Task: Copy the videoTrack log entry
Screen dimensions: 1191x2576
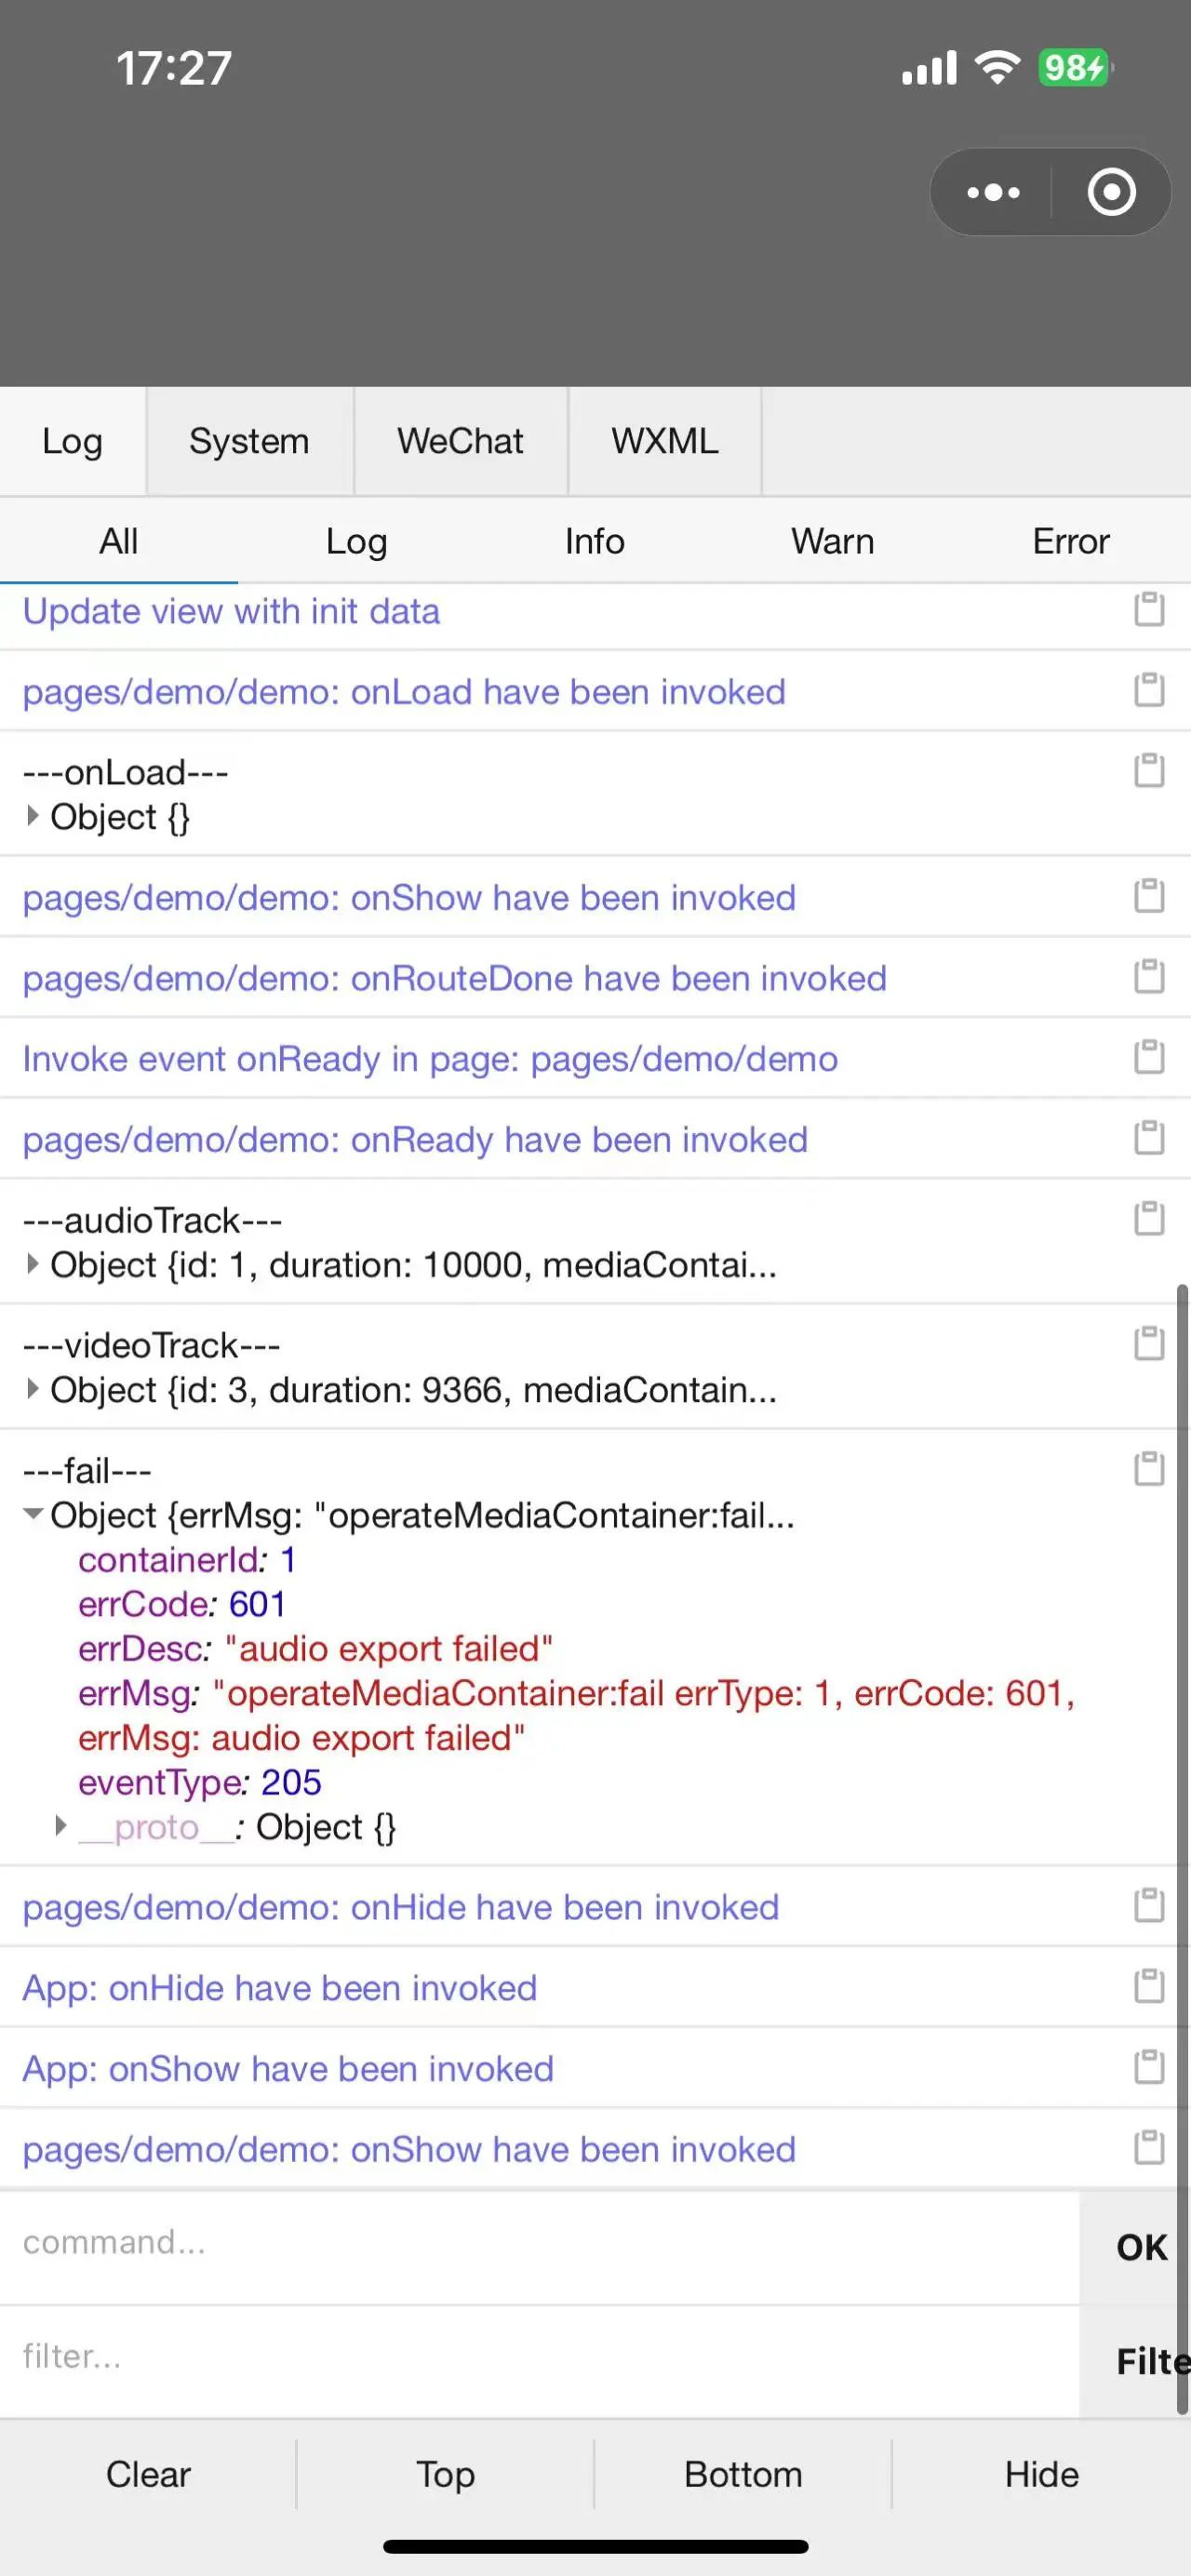Action: [x=1148, y=1343]
